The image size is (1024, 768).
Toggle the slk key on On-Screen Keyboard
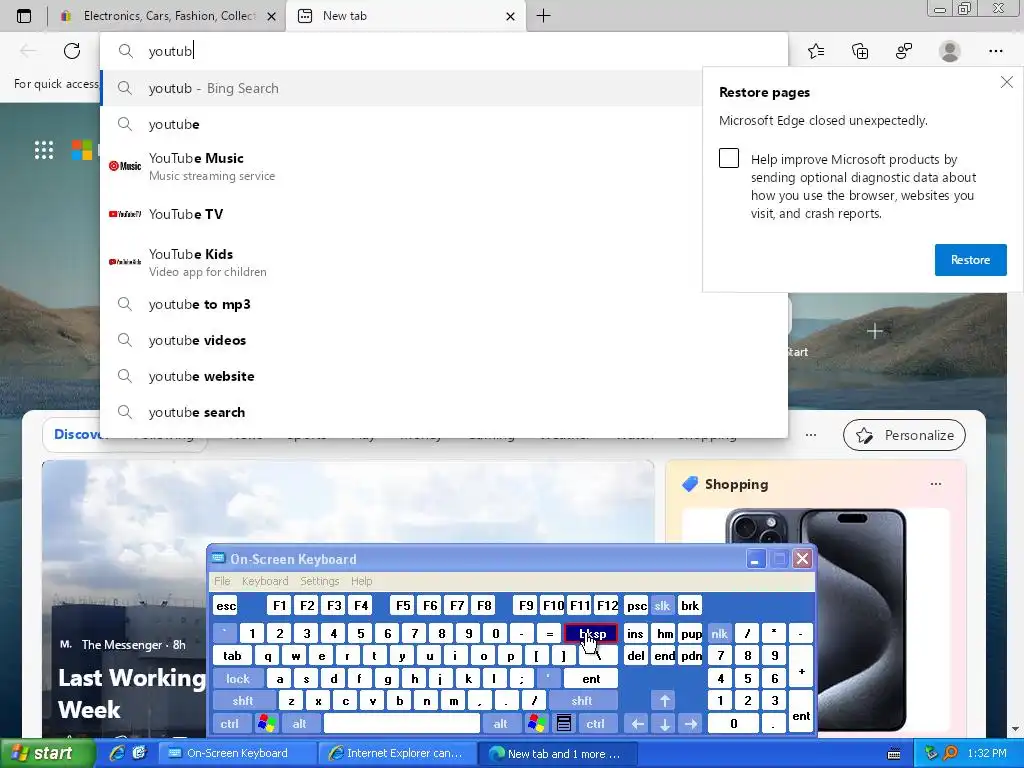coord(662,606)
